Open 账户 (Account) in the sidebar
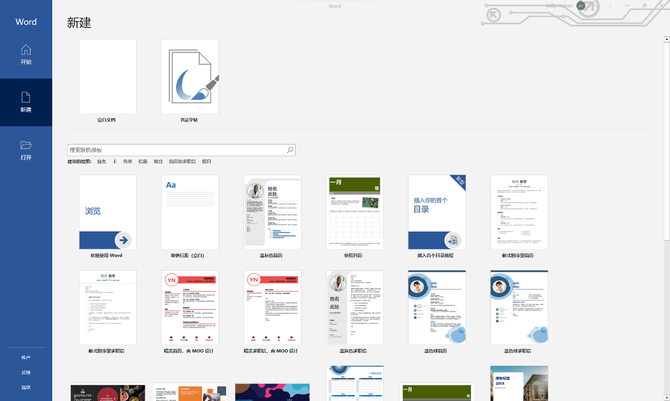The height and width of the screenshot is (401, 670). [x=26, y=357]
